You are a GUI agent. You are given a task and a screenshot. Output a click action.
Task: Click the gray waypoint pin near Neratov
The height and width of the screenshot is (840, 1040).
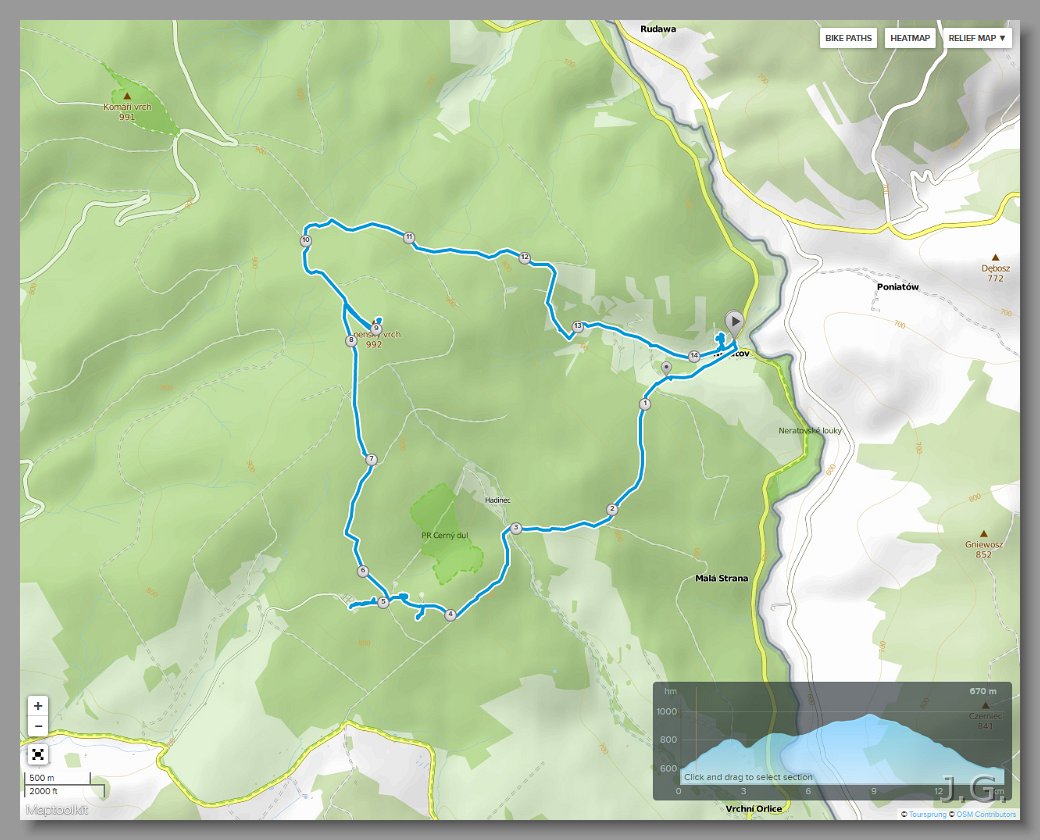click(667, 368)
